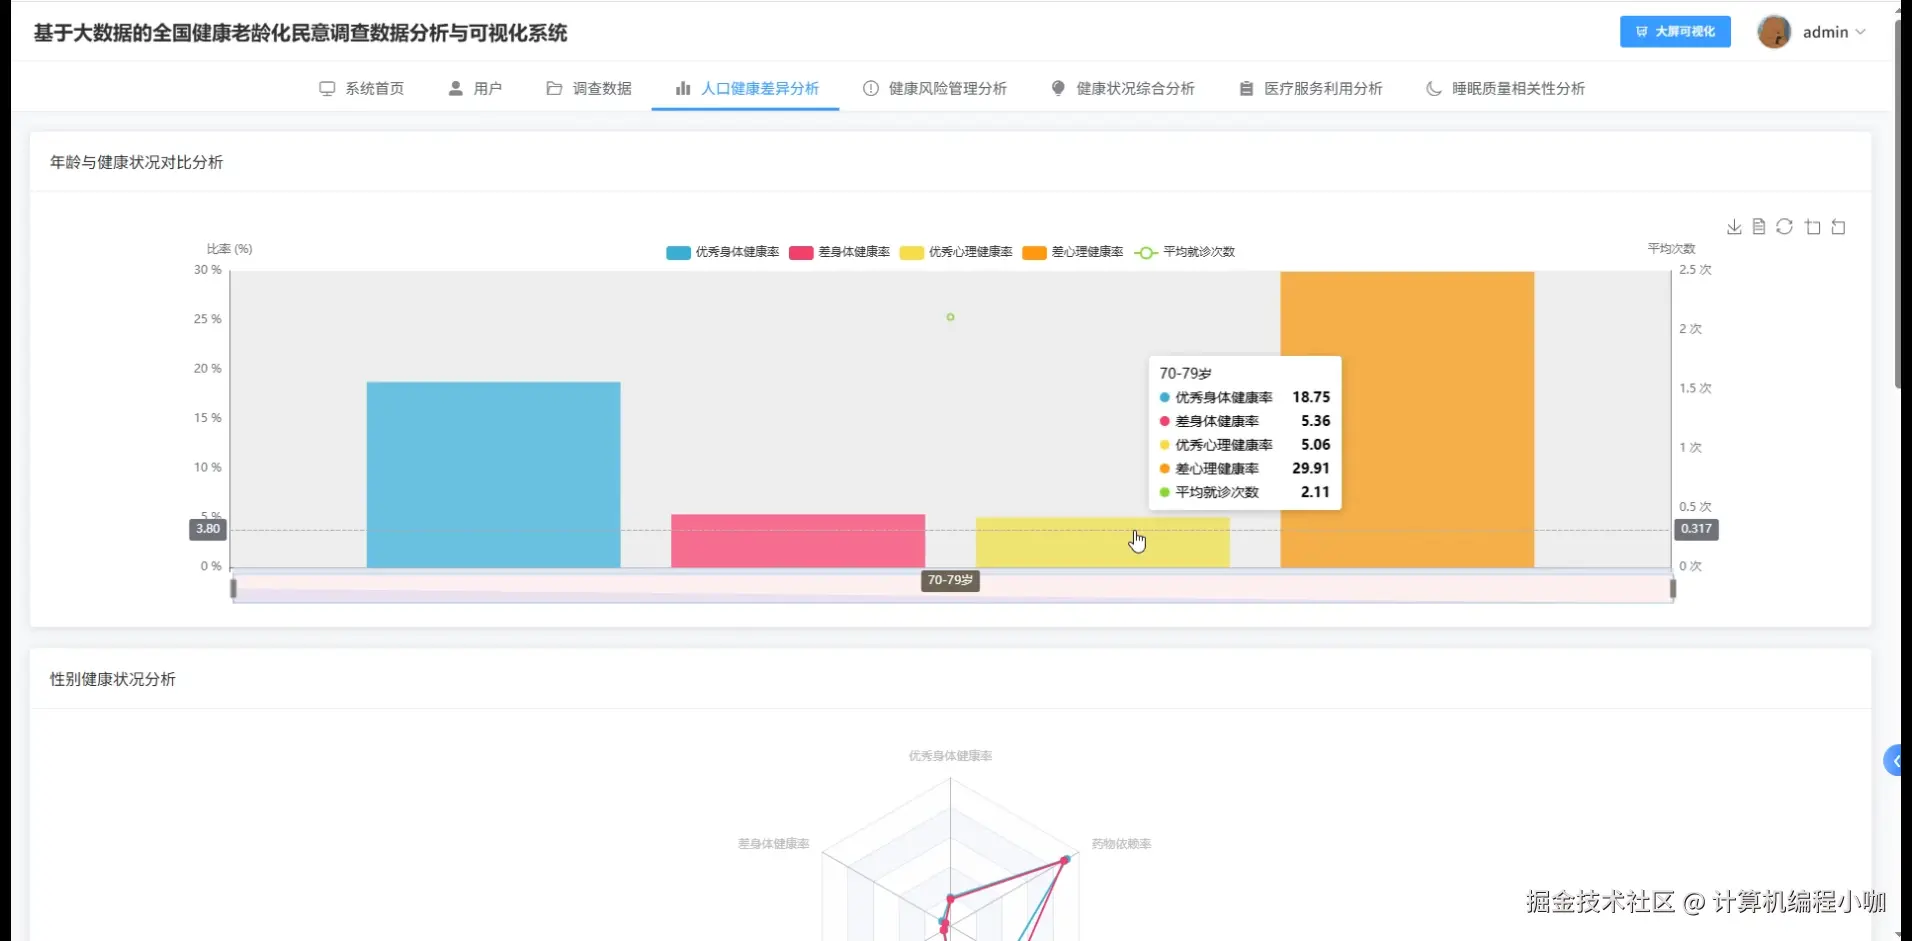
Task: Go to the 系统首页 tab
Action: pos(361,88)
